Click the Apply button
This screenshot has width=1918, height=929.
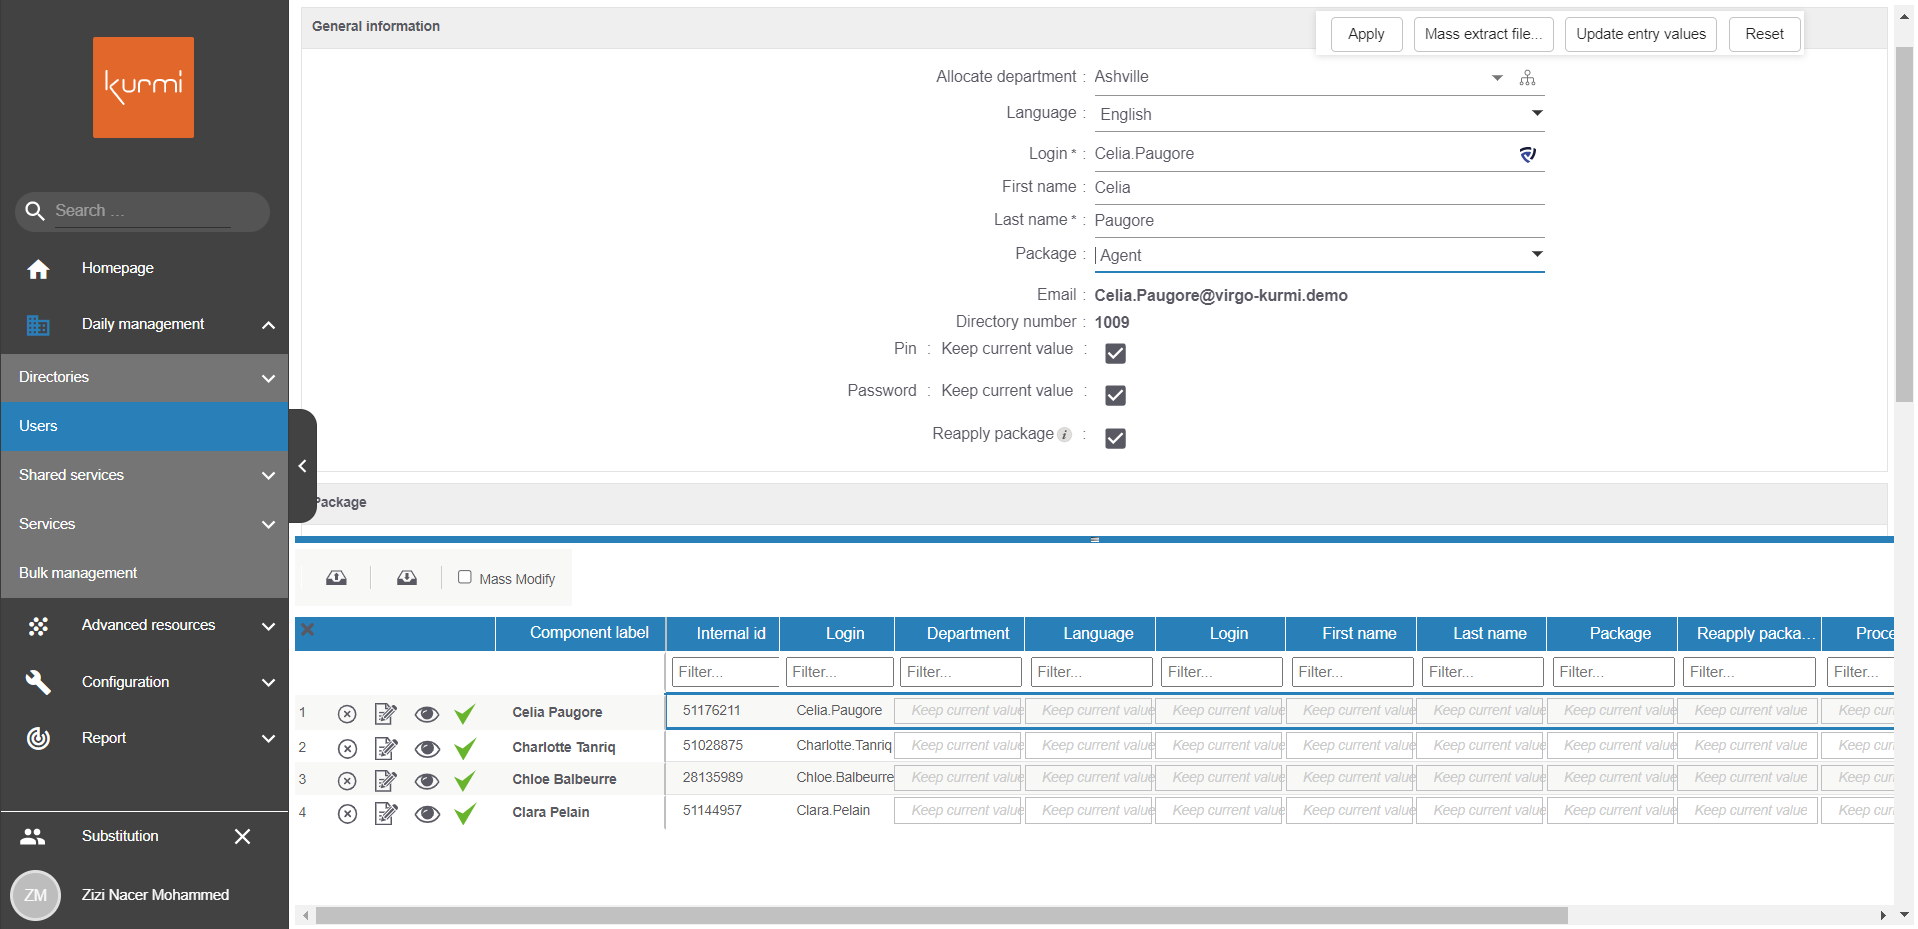coord(1366,34)
